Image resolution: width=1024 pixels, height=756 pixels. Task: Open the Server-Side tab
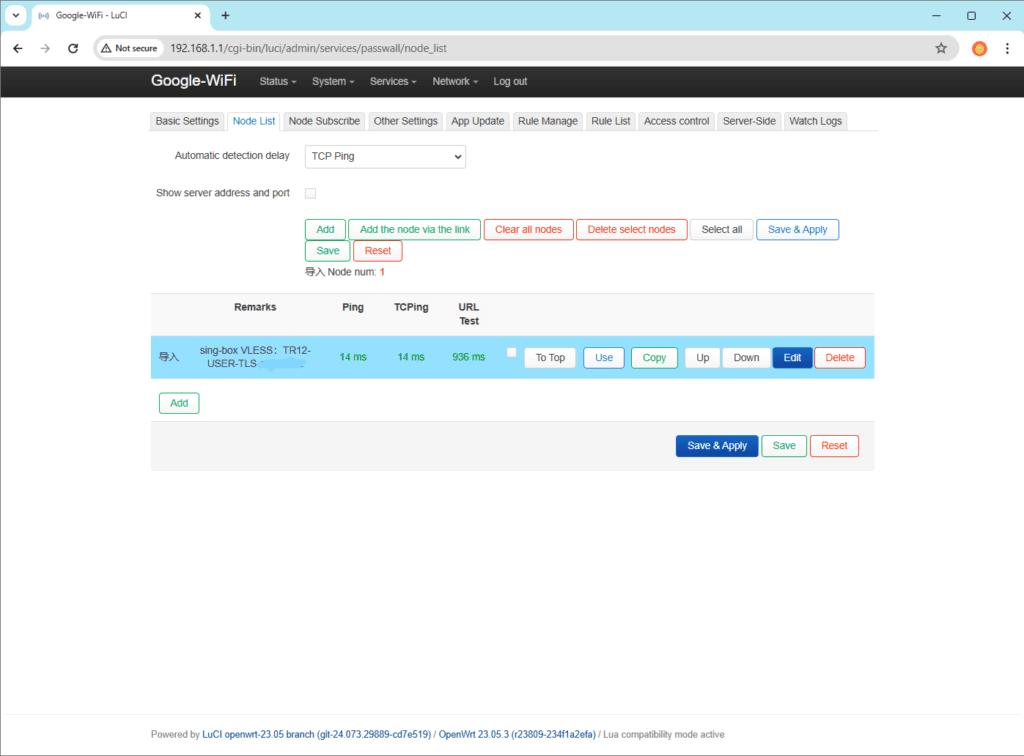click(x=749, y=121)
